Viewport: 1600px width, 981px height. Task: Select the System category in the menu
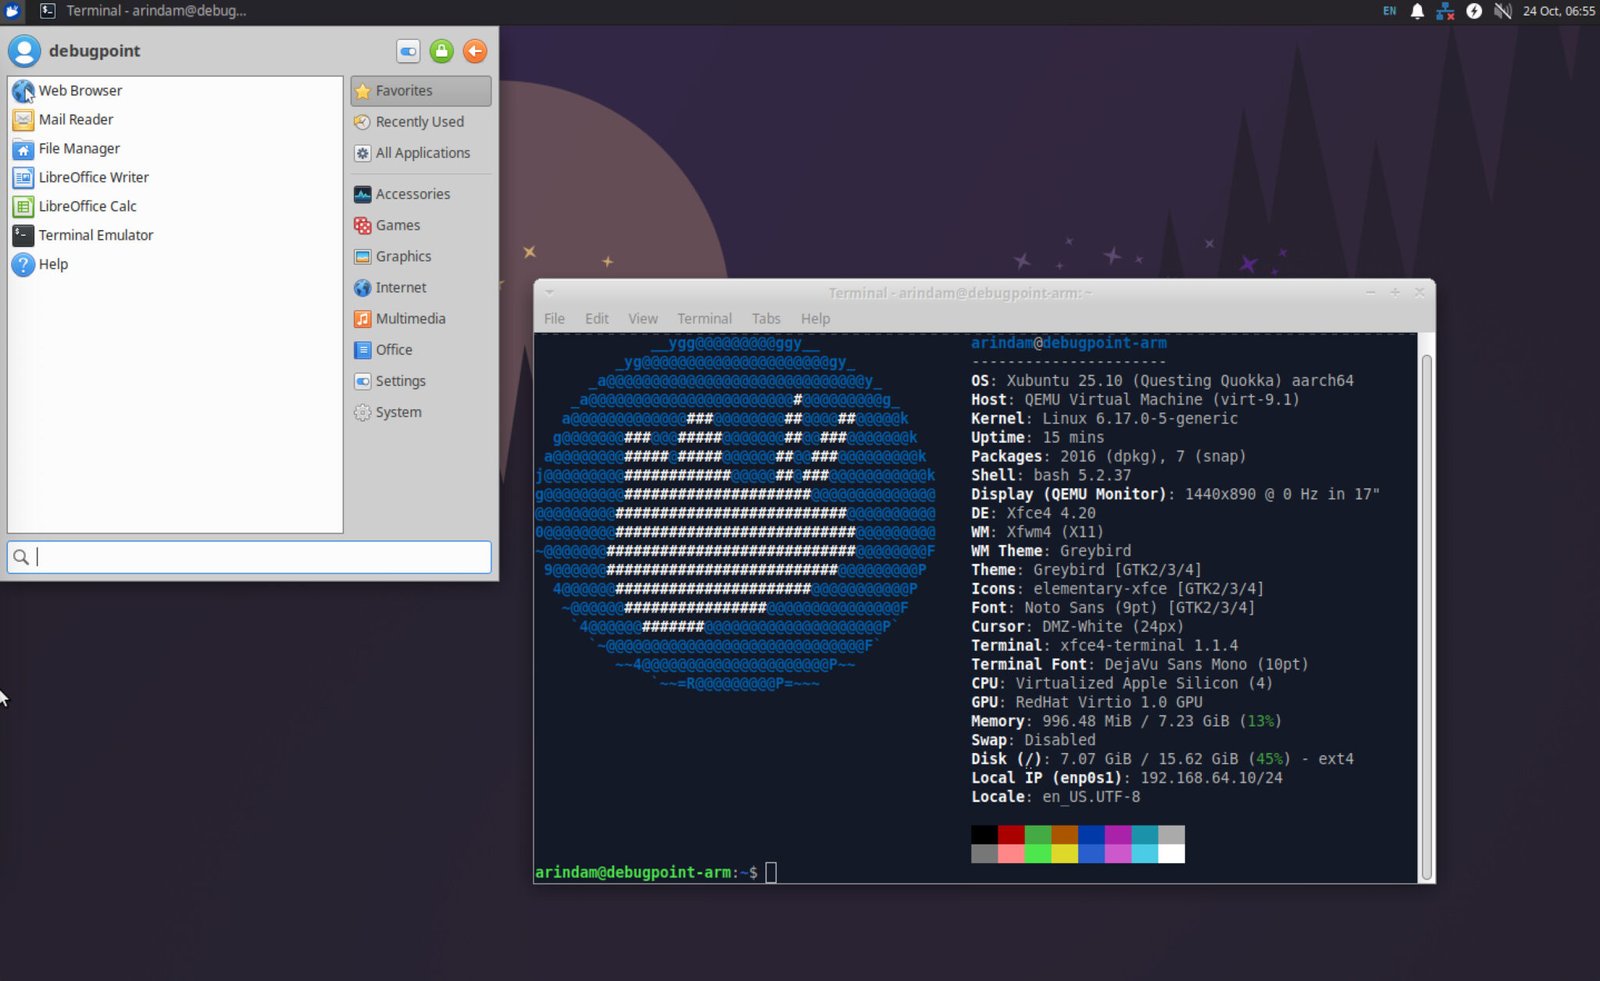[x=398, y=412]
